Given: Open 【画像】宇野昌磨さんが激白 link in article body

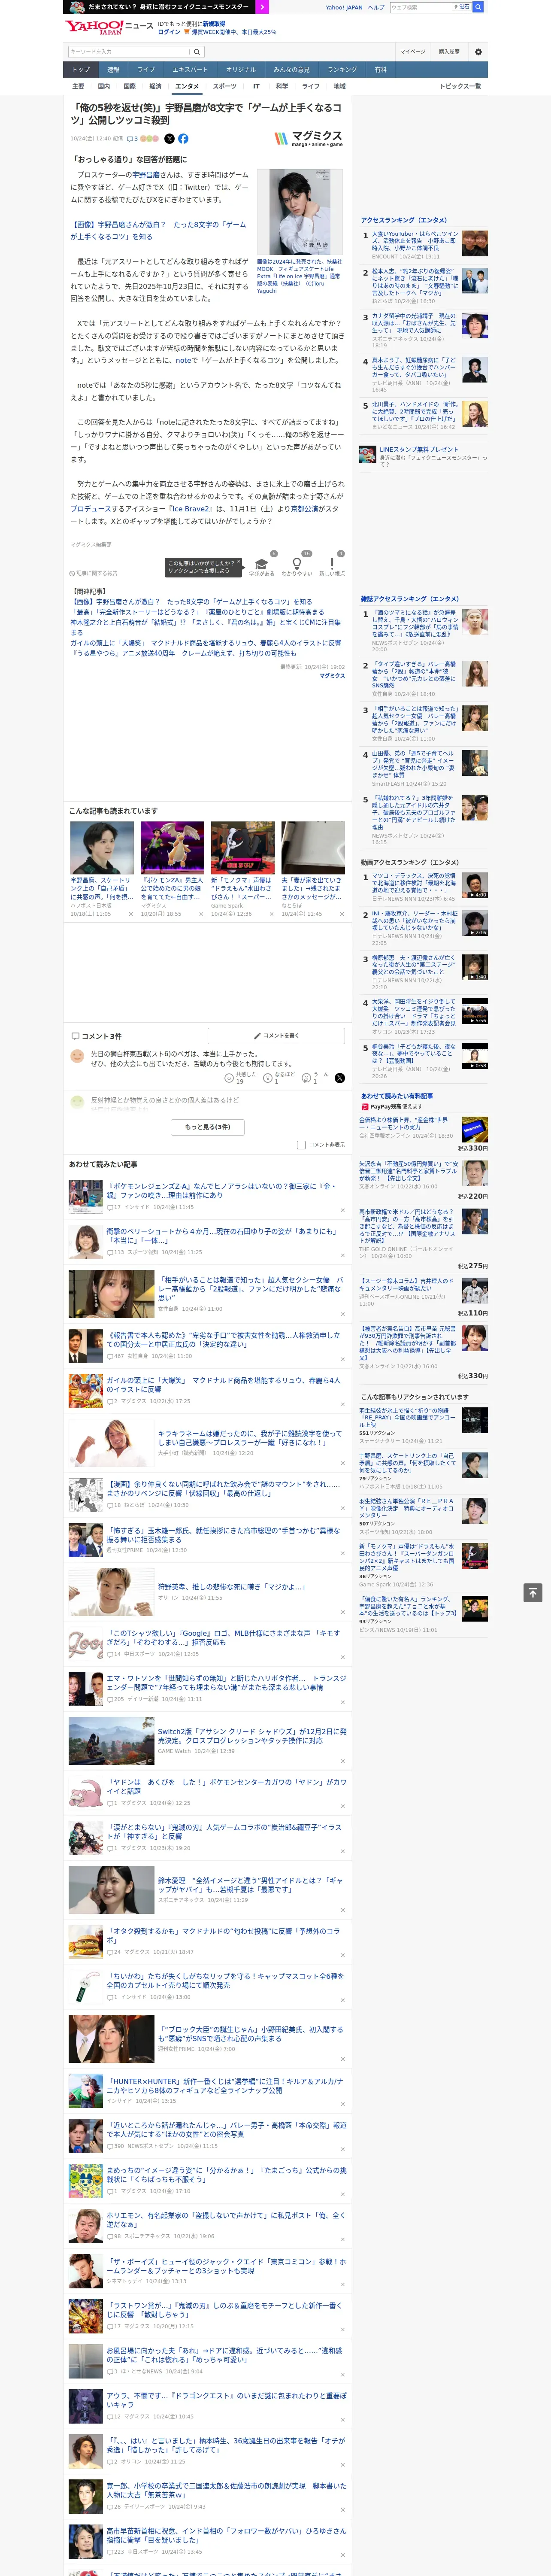Looking at the screenshot, I should coord(158,231).
